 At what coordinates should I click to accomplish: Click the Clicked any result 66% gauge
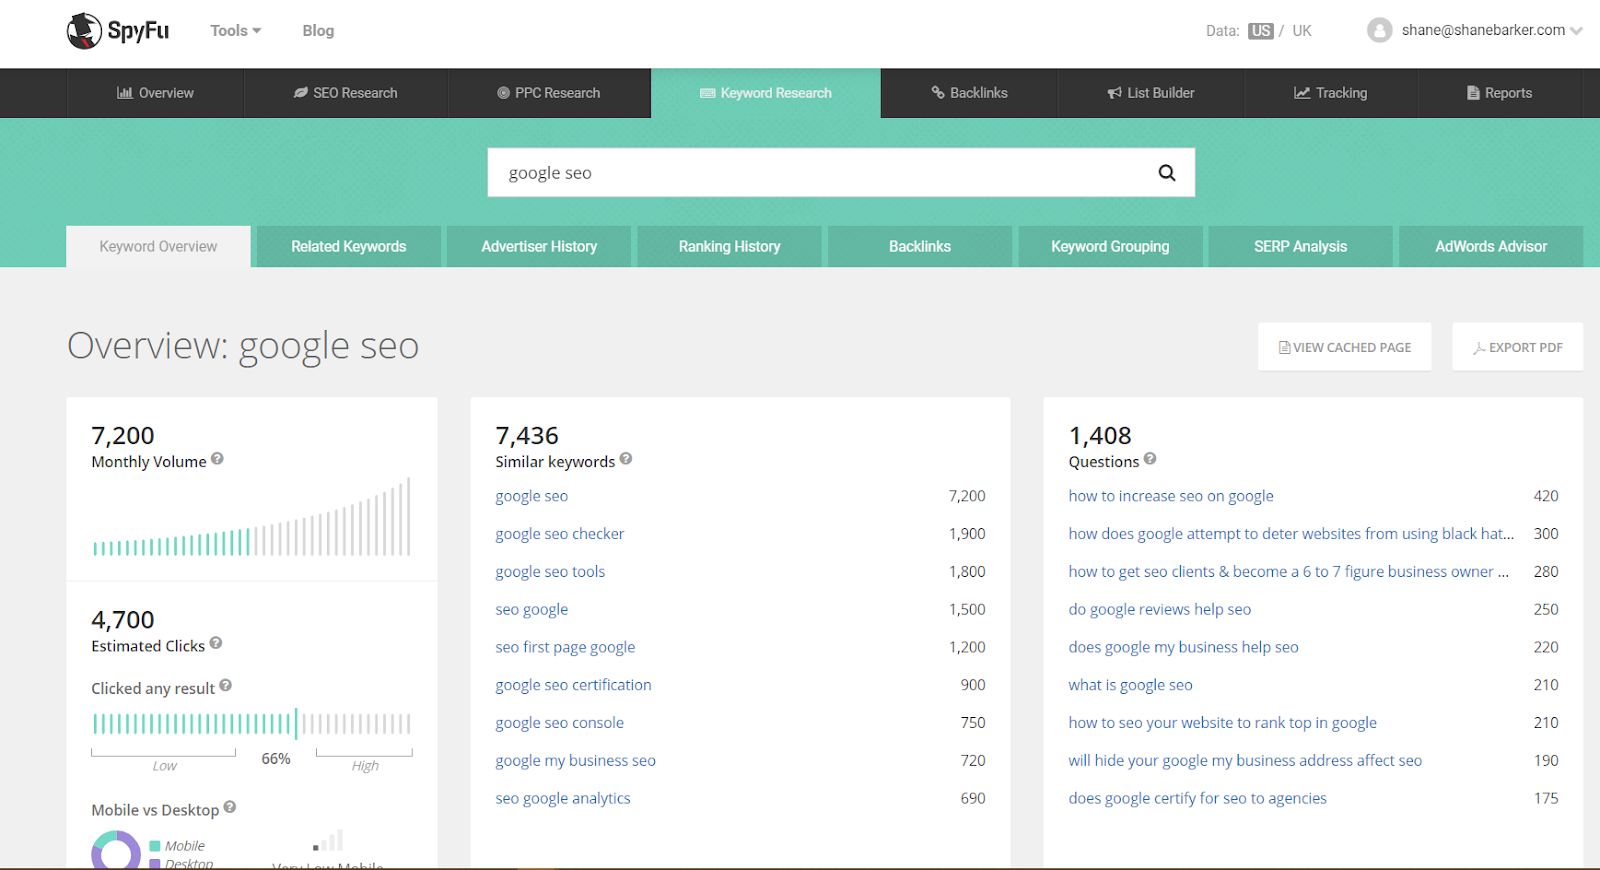pos(252,724)
